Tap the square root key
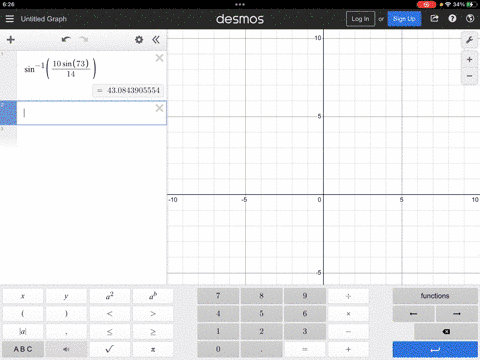The width and height of the screenshot is (480, 360). point(110,349)
